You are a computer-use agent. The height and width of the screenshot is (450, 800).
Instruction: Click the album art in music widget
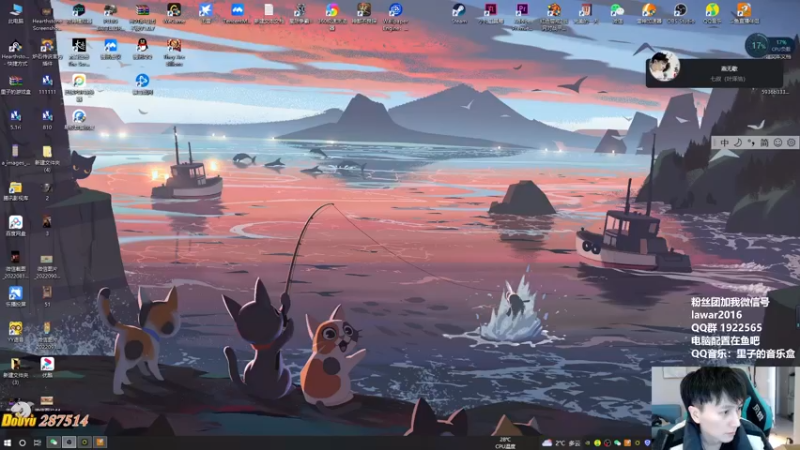pyautogui.click(x=664, y=67)
